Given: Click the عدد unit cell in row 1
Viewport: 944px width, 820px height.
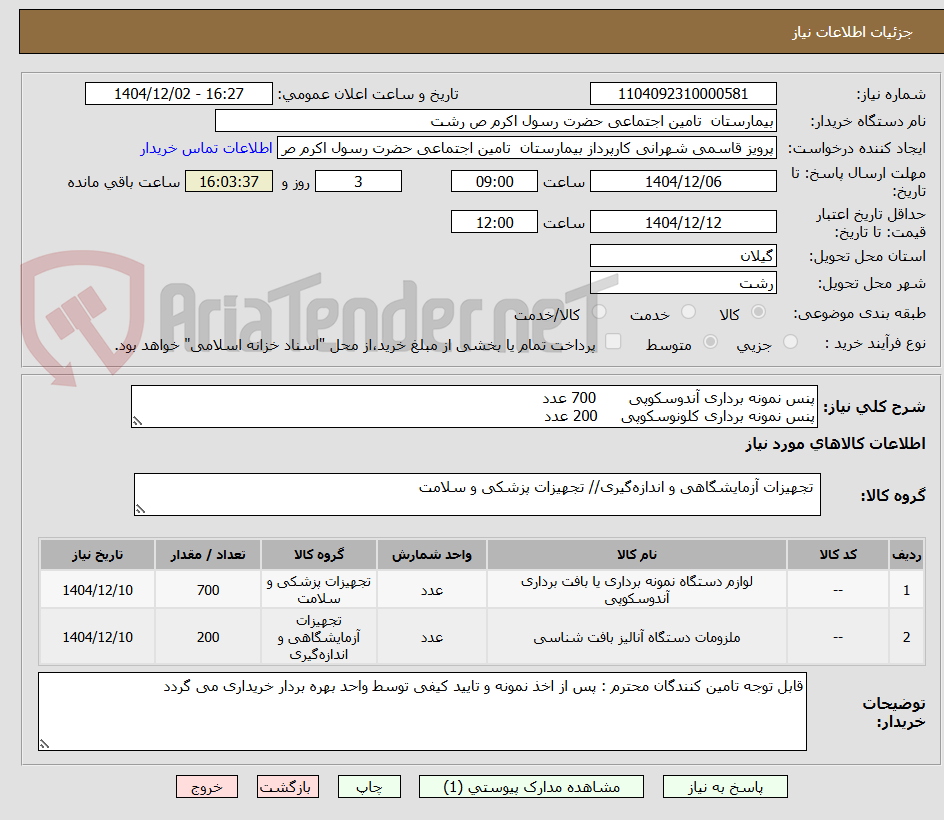Looking at the screenshot, I should coord(432,590).
